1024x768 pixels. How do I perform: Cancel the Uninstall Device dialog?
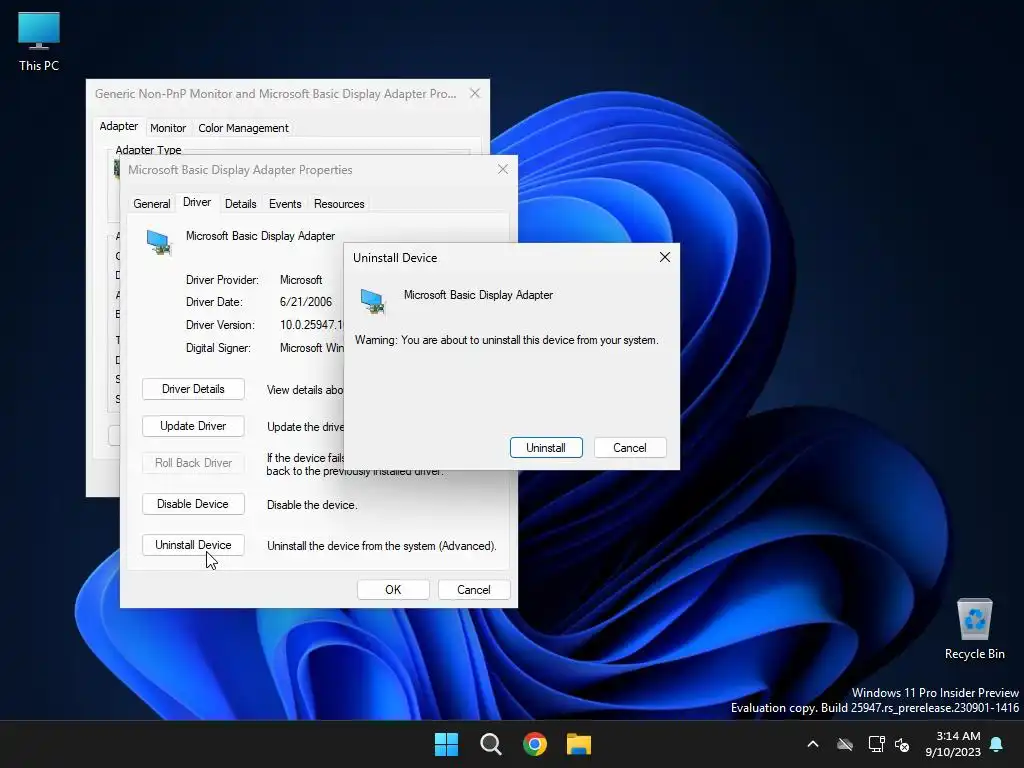coord(630,447)
